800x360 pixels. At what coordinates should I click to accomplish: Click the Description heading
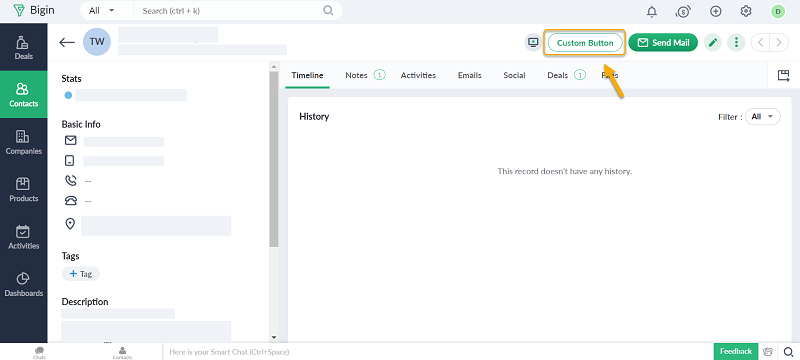(x=85, y=302)
